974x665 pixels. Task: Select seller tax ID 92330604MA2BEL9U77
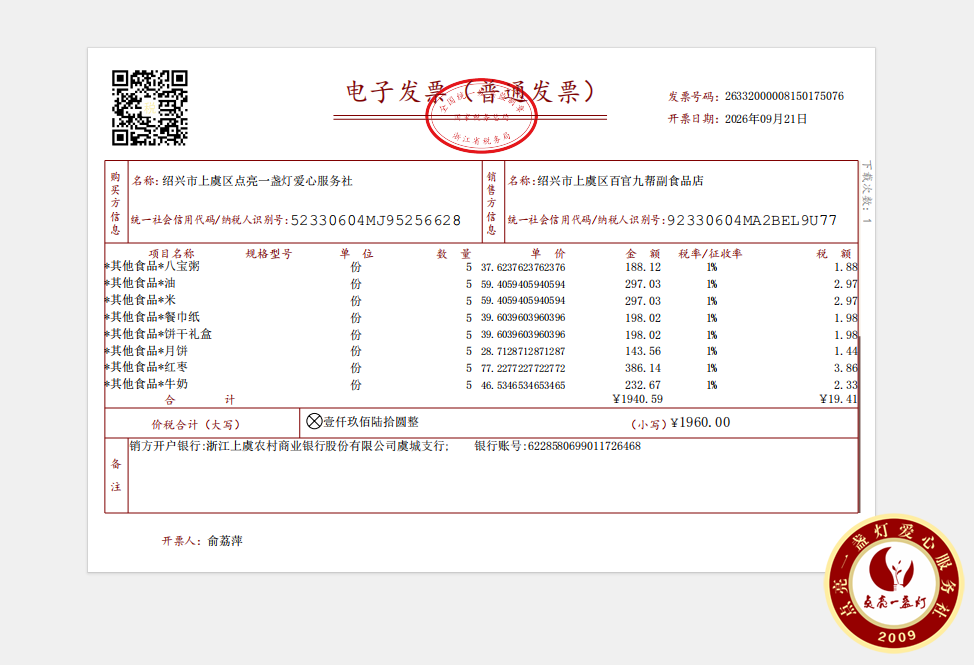coord(752,220)
